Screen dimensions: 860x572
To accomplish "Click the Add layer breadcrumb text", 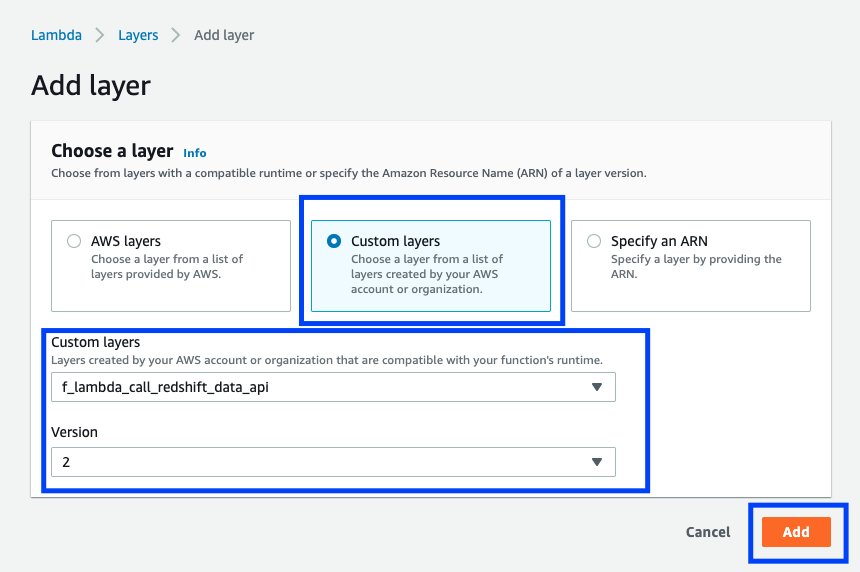I will point(224,35).
